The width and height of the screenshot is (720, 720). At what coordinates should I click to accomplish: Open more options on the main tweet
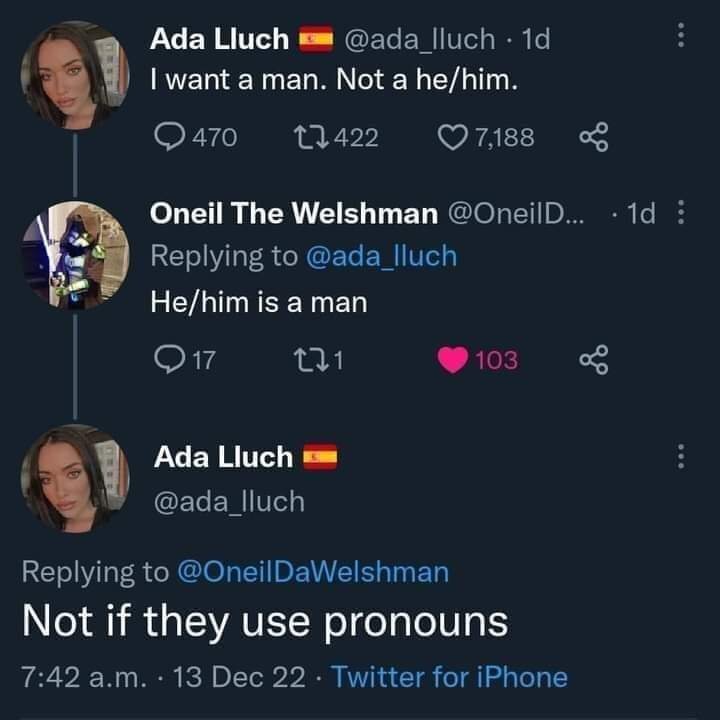pos(681,457)
